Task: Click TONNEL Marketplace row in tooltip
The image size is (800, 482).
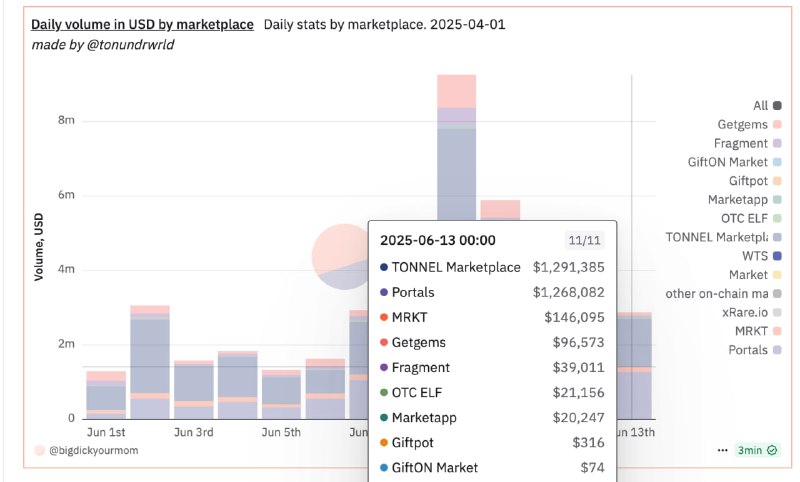Action: point(492,267)
